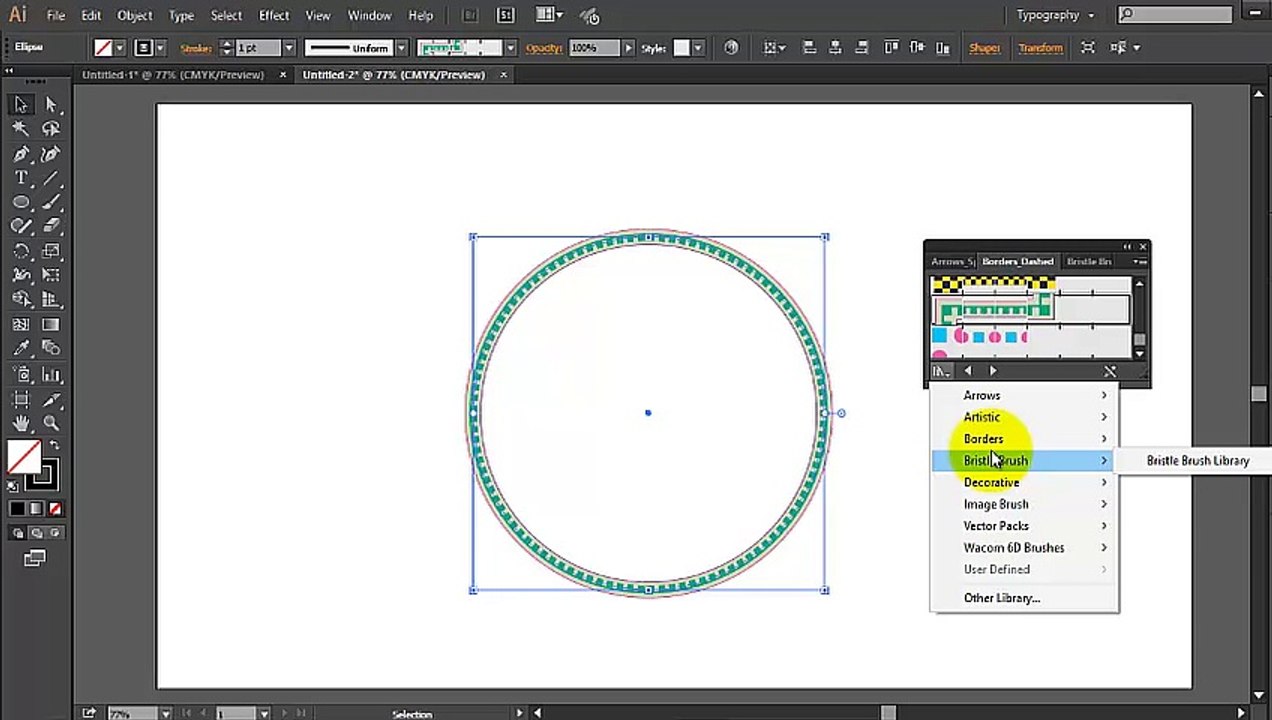
Task: Select the Zoom magnifier tool
Action: tap(51, 424)
